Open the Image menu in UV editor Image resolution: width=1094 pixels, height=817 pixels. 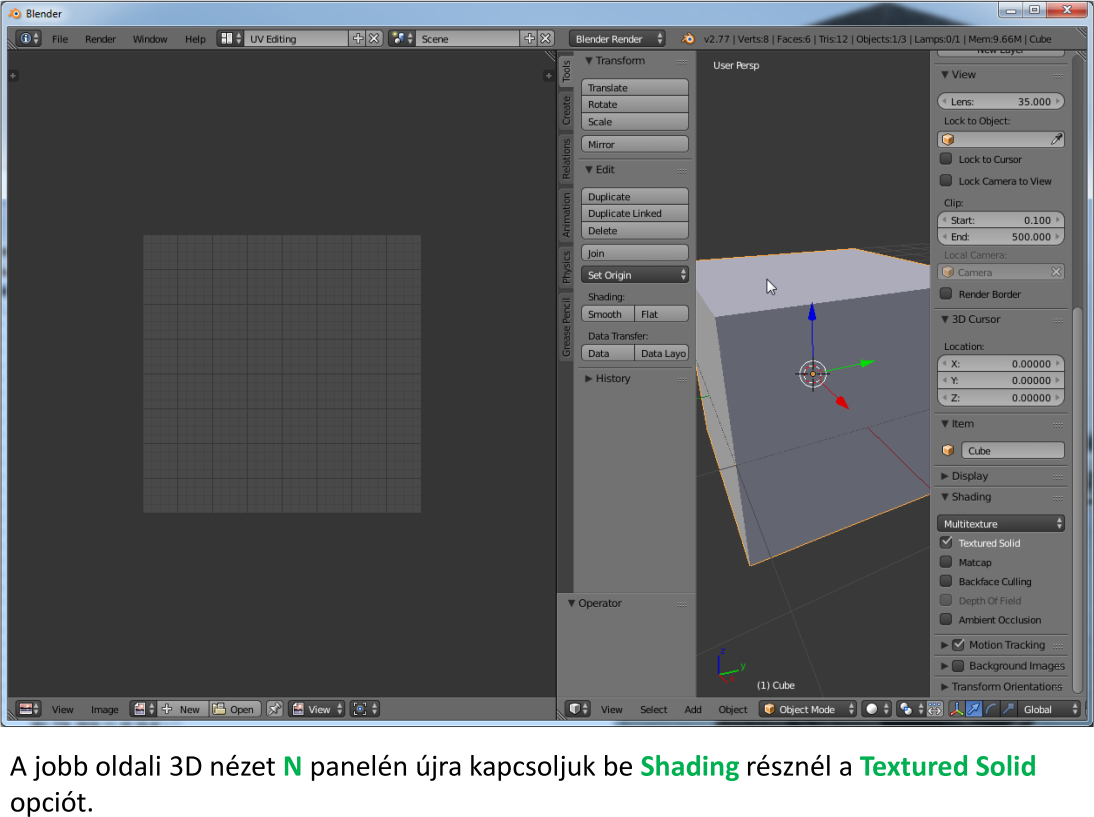[105, 710]
